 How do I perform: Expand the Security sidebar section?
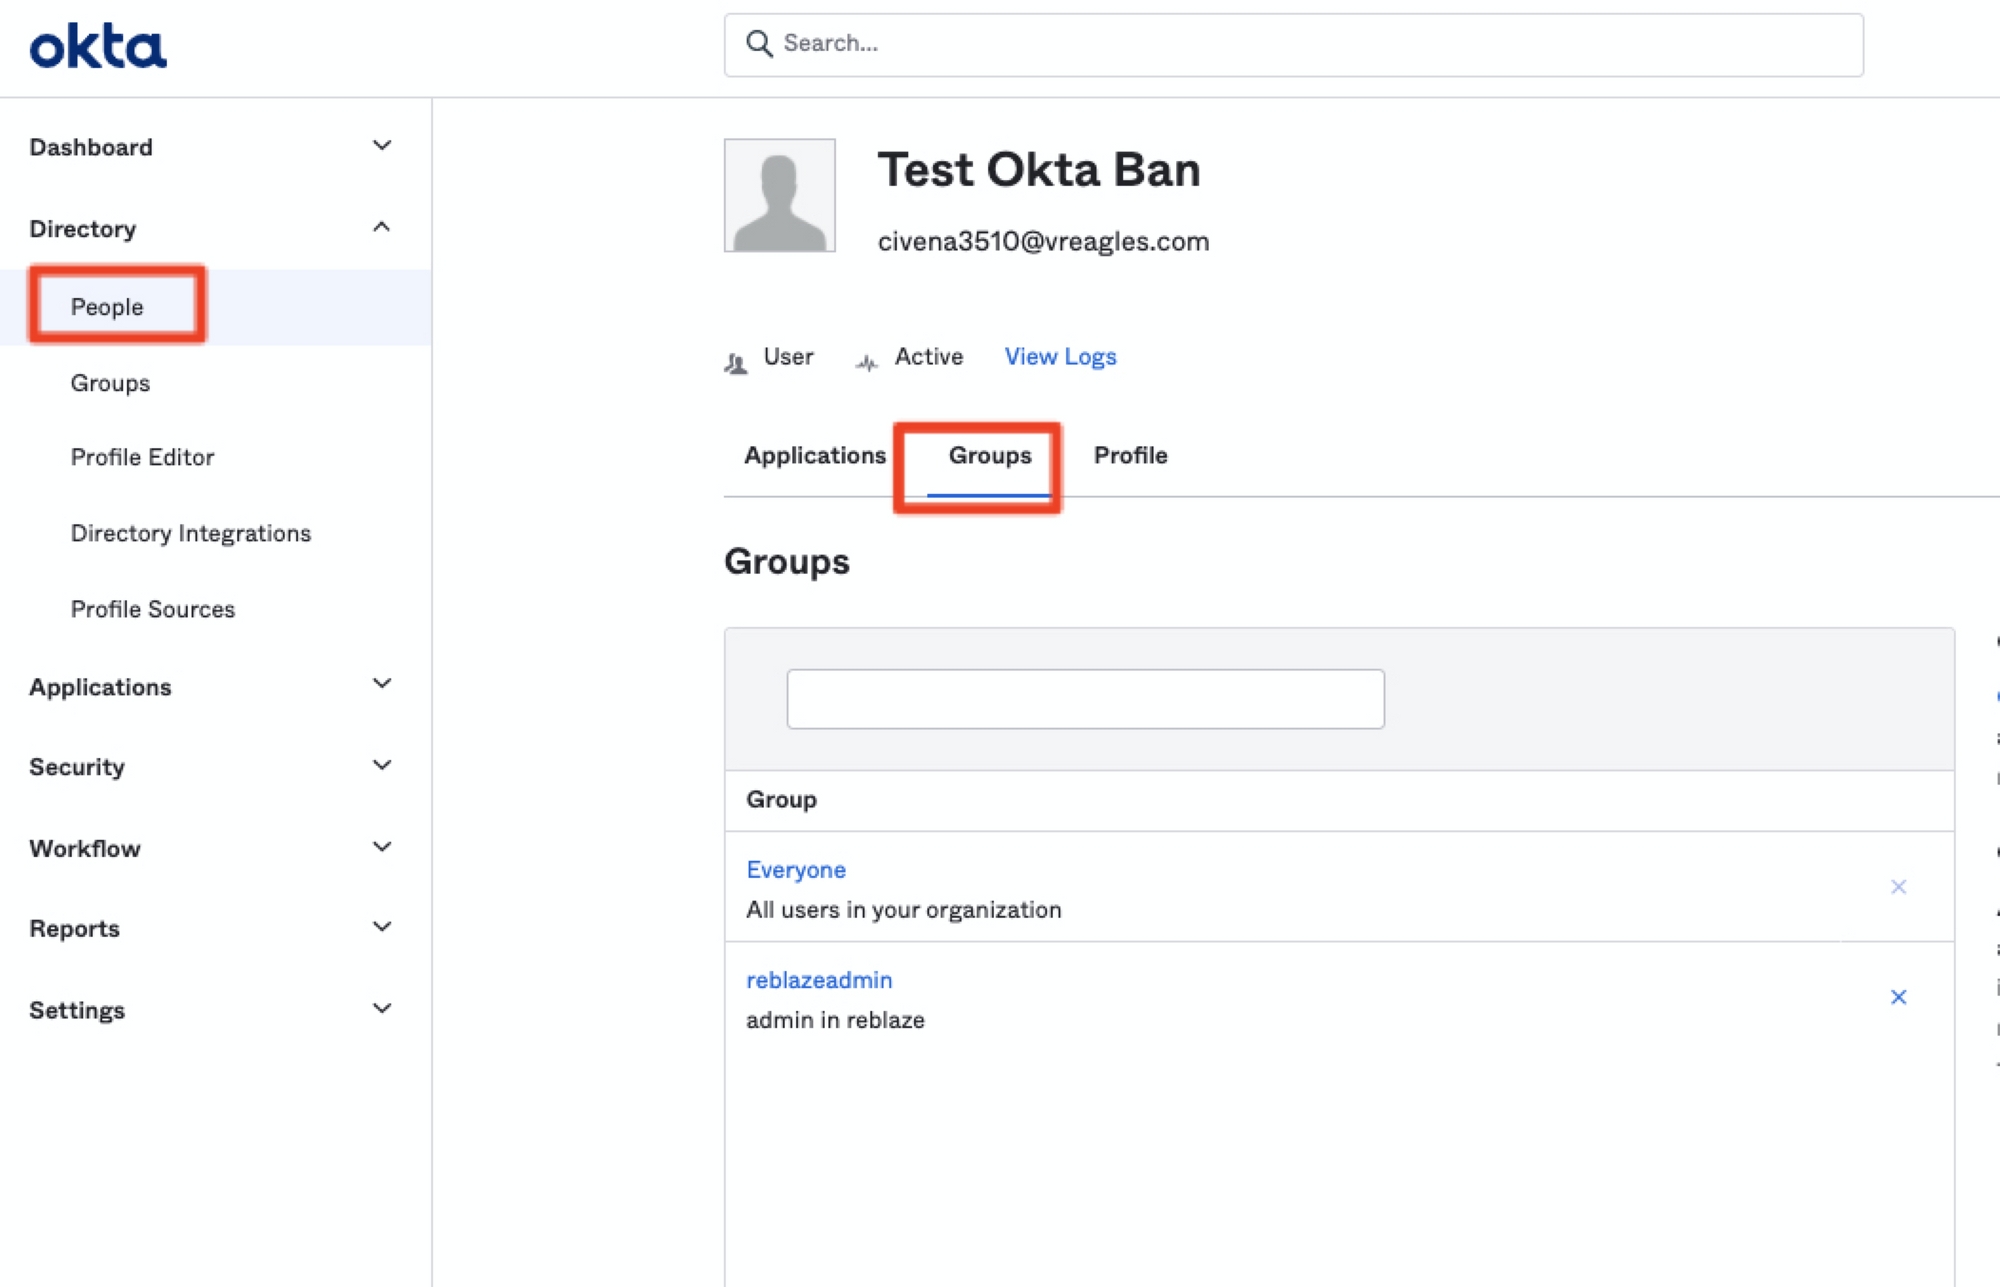click(x=381, y=766)
